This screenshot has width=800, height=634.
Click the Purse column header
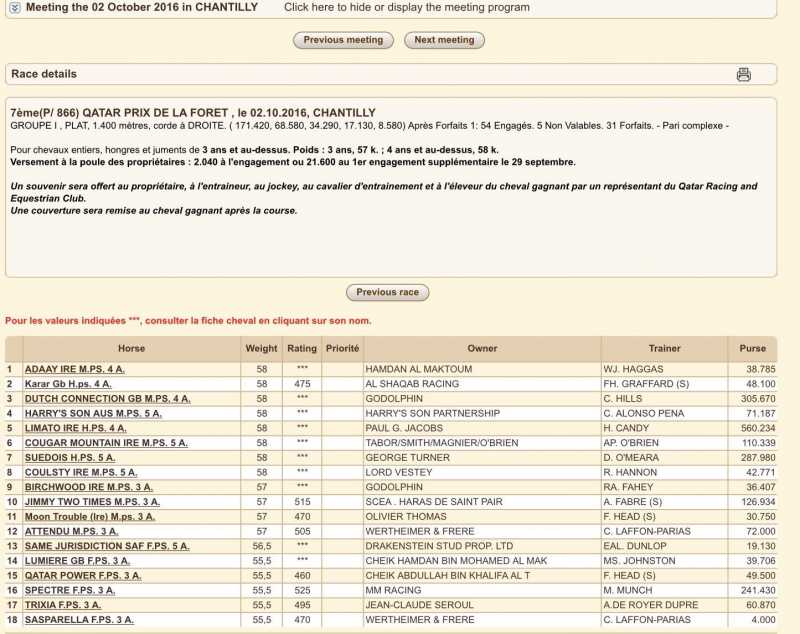pyautogui.click(x=752, y=349)
